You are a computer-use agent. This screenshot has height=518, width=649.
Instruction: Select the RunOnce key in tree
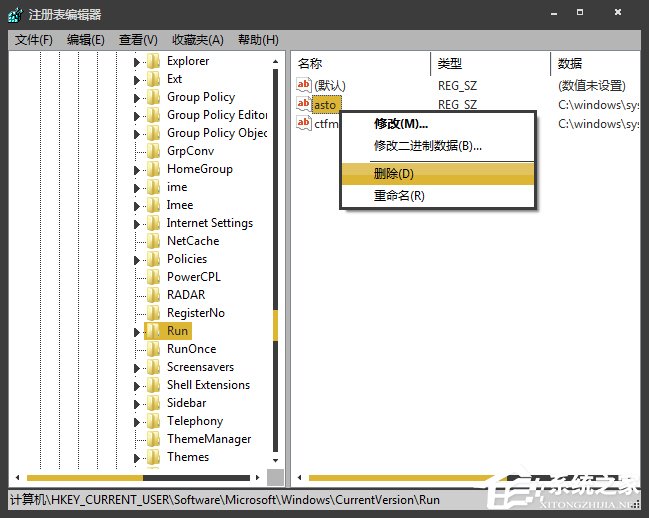pos(191,349)
